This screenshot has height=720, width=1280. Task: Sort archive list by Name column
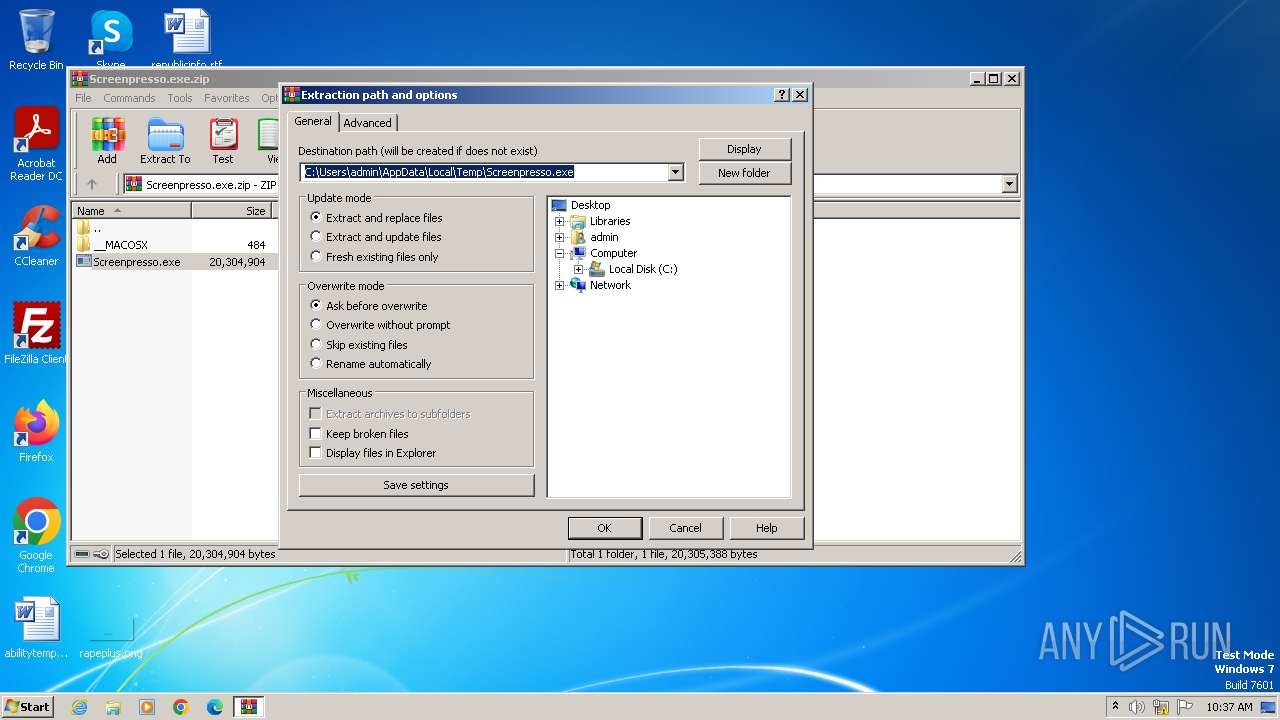132,211
